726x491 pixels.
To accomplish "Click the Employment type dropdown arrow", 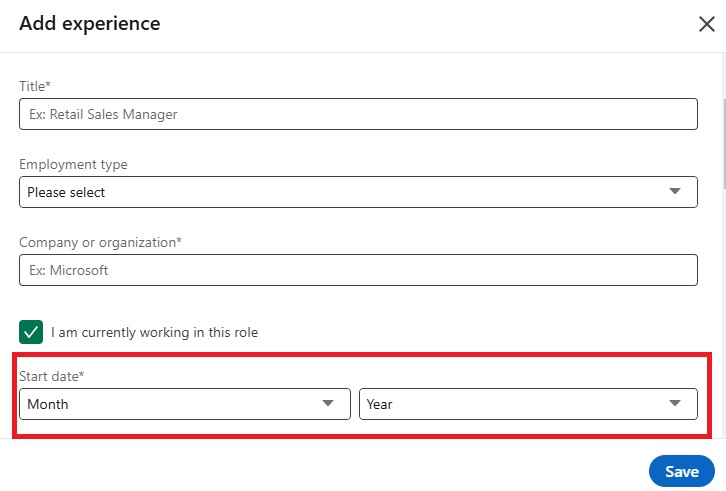I will pyautogui.click(x=675, y=191).
